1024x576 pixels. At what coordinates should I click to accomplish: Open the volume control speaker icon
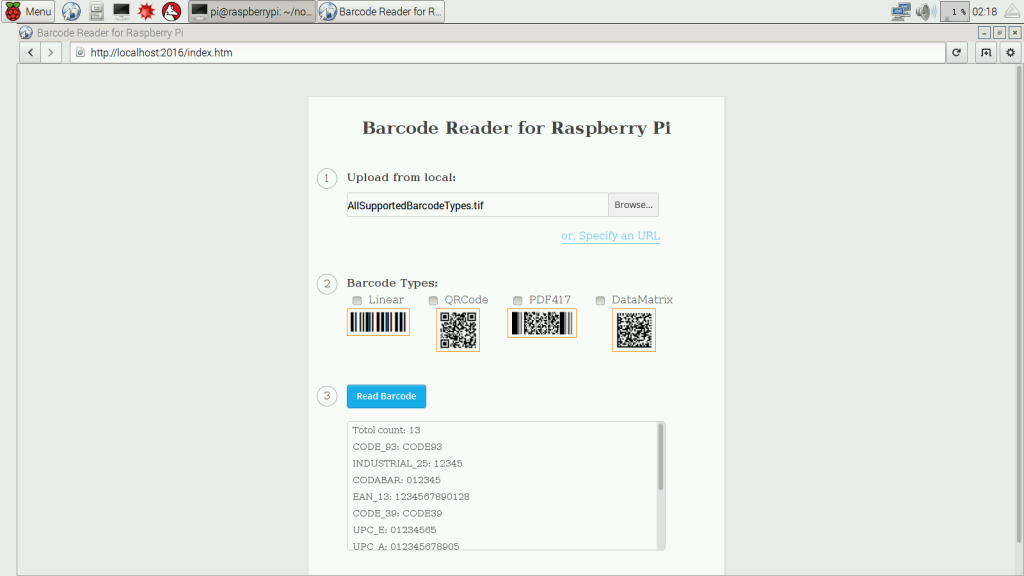click(924, 12)
